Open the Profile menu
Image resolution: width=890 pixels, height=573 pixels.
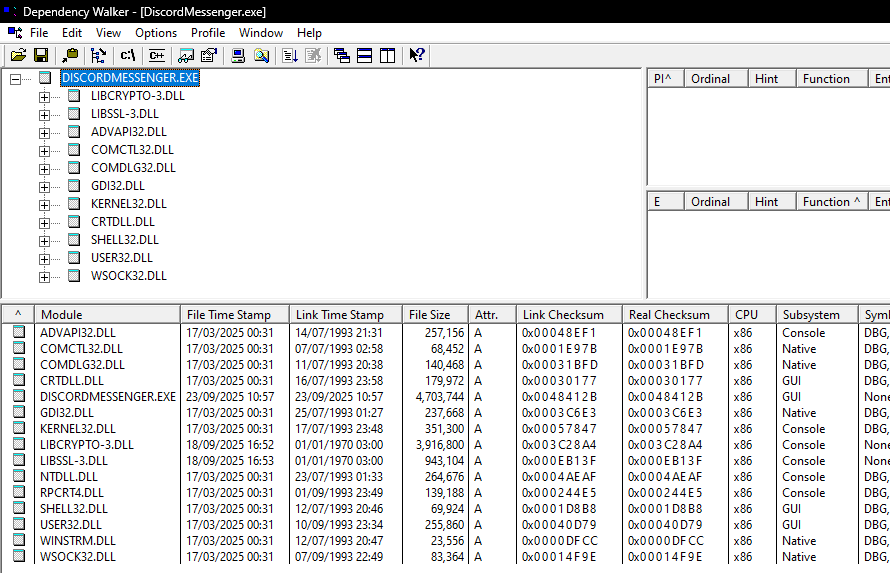(208, 33)
